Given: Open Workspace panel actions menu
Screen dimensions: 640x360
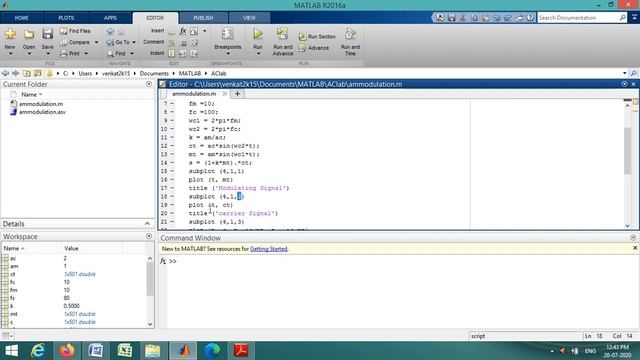Looking at the screenshot, I should click(x=149, y=236).
